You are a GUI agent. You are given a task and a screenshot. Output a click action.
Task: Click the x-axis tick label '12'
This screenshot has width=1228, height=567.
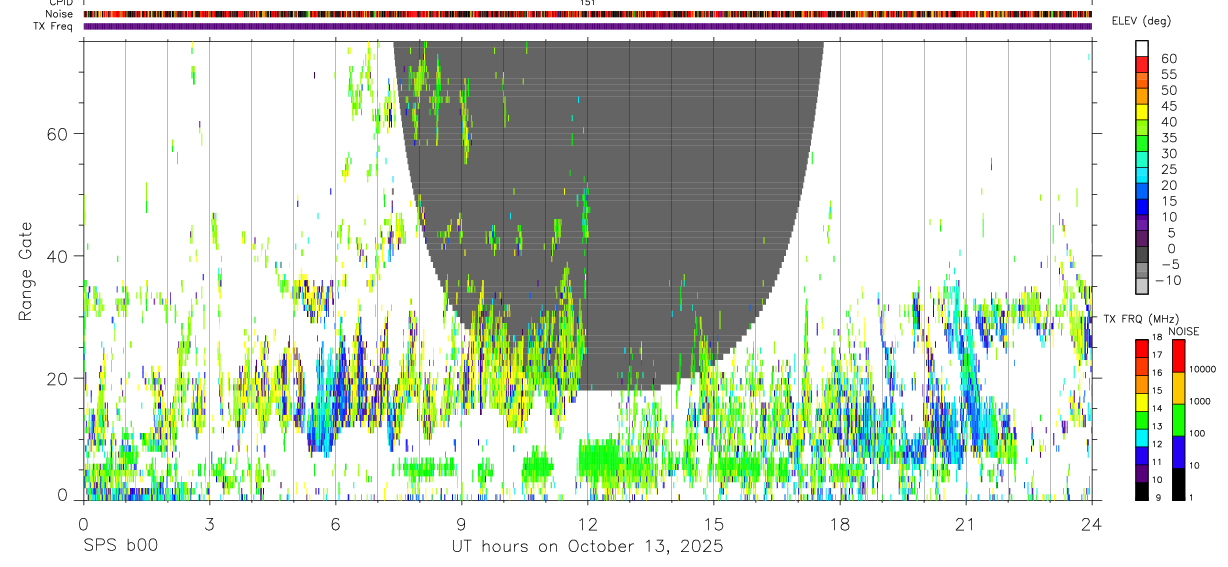pos(587,524)
